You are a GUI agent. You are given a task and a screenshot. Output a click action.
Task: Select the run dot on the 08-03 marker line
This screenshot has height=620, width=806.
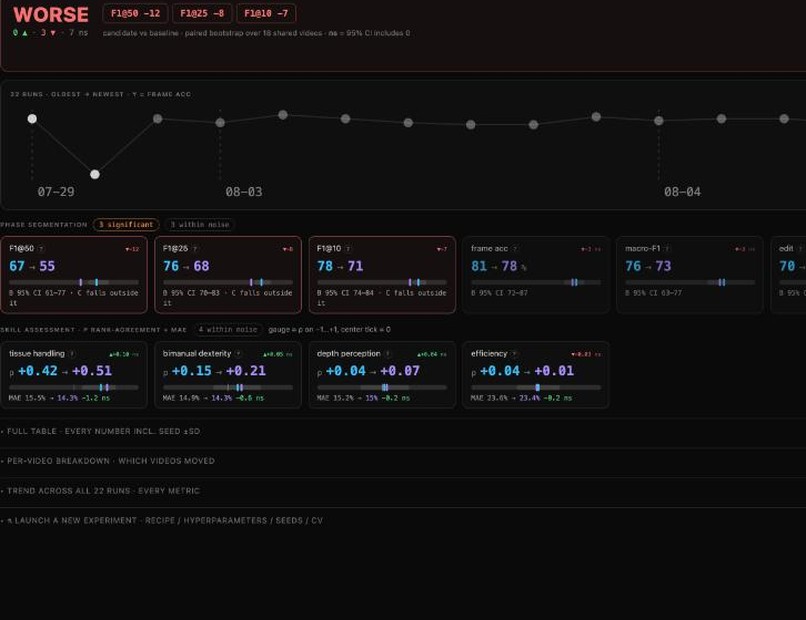pyautogui.click(x=220, y=122)
